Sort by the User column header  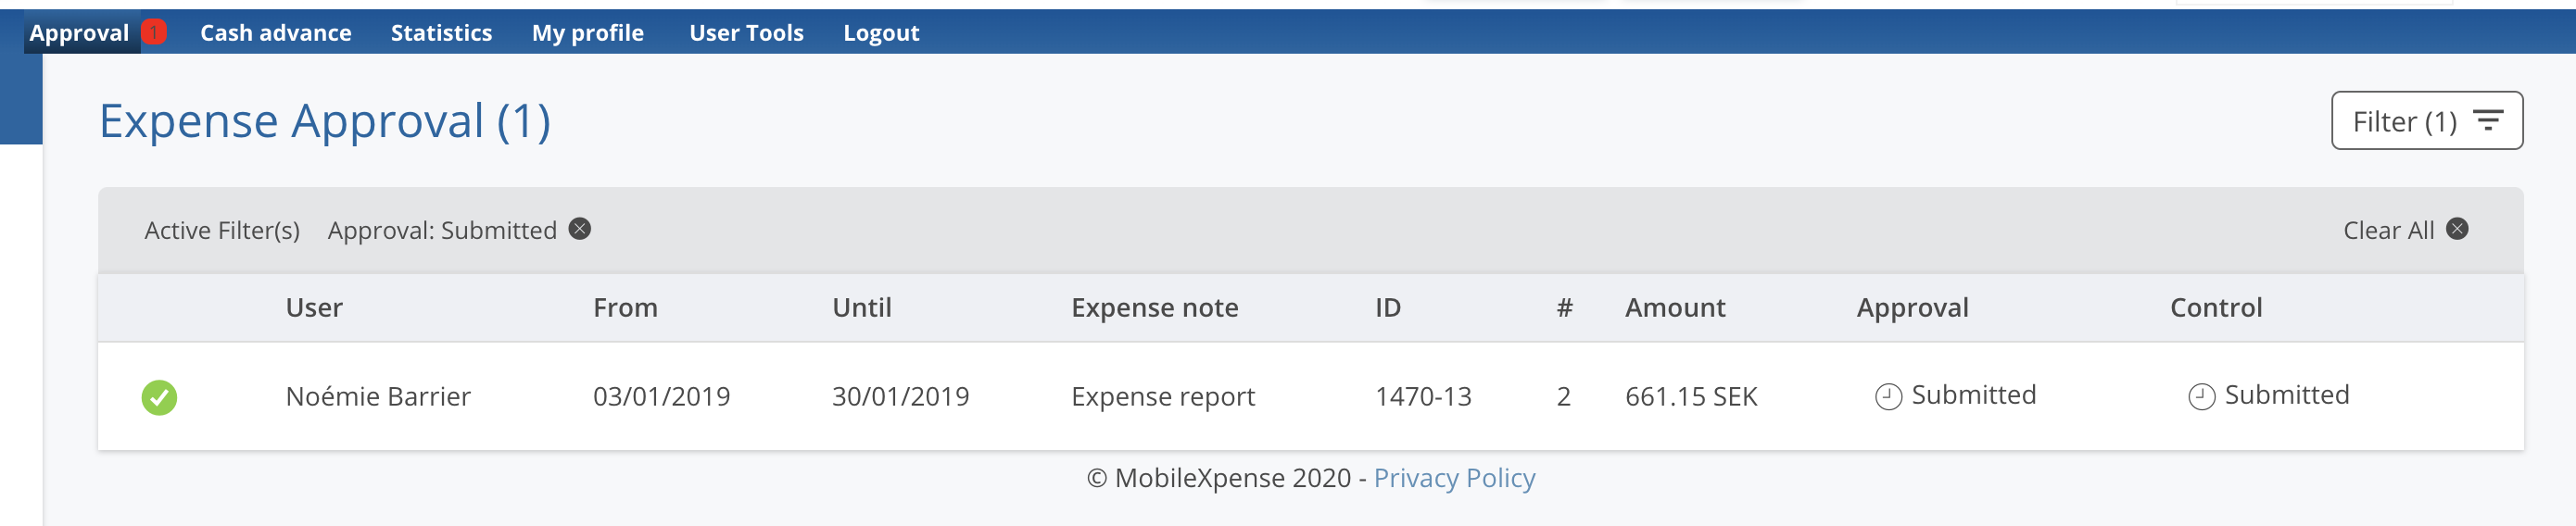point(314,308)
